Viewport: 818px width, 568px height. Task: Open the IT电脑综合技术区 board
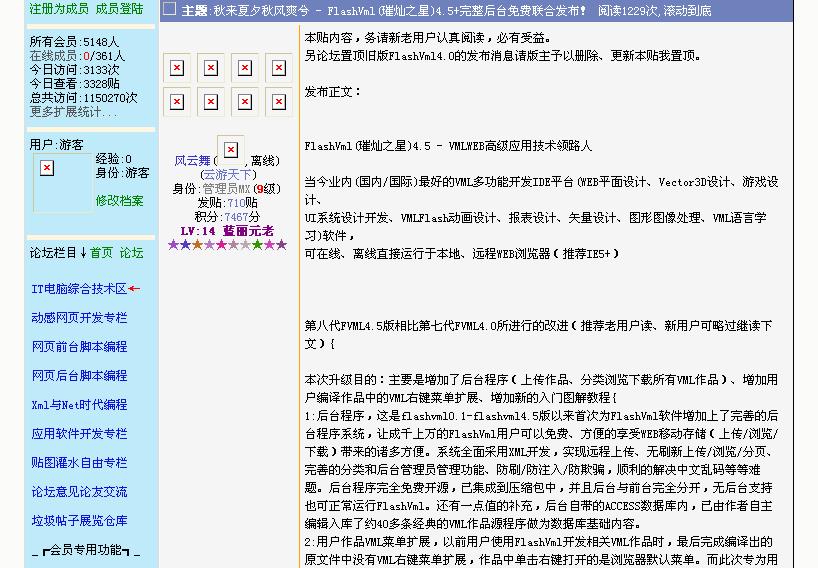[79, 289]
